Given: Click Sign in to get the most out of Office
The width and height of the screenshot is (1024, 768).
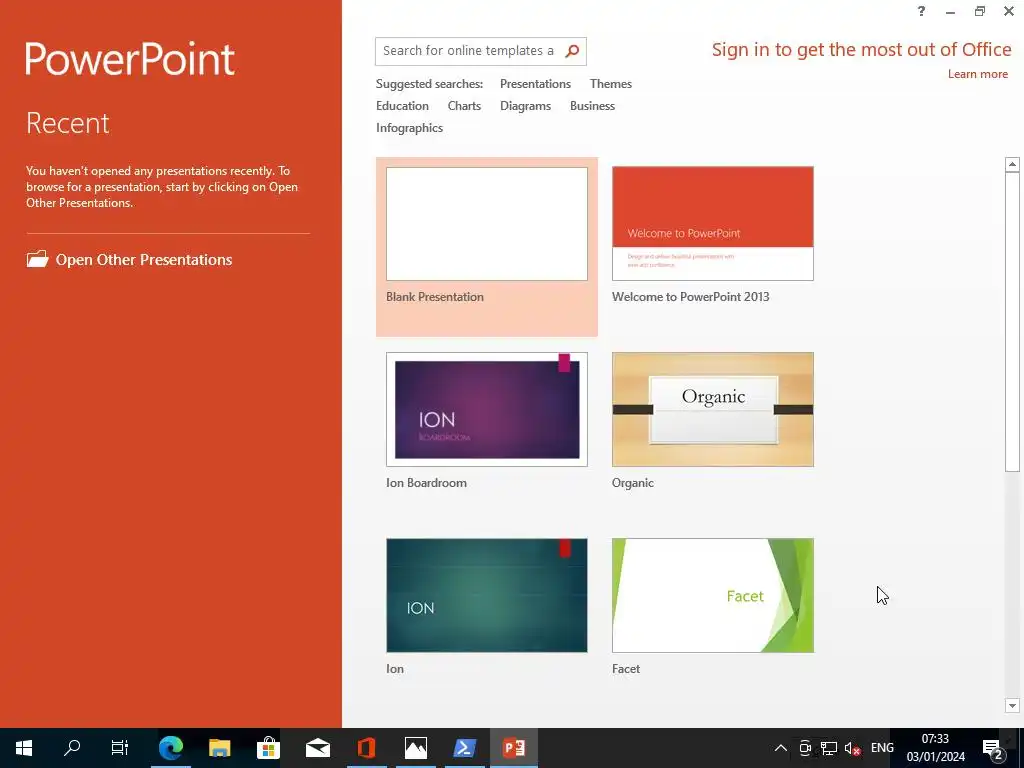Looking at the screenshot, I should [x=861, y=50].
